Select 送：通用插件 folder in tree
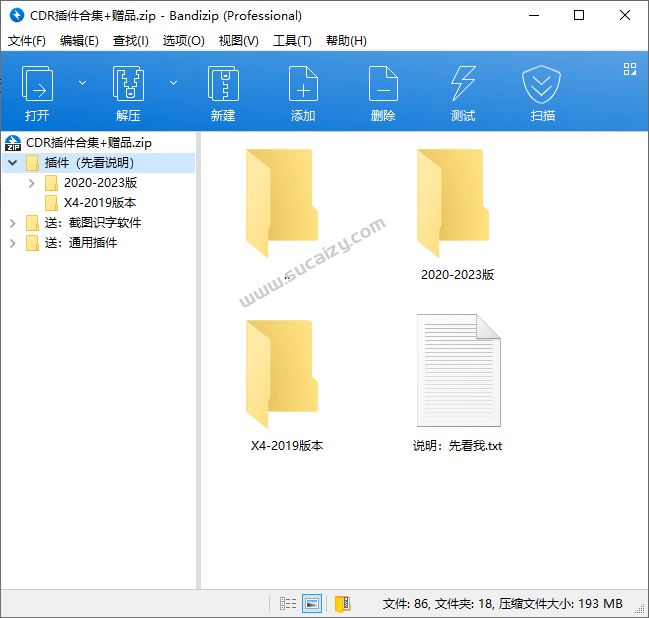 (81, 243)
